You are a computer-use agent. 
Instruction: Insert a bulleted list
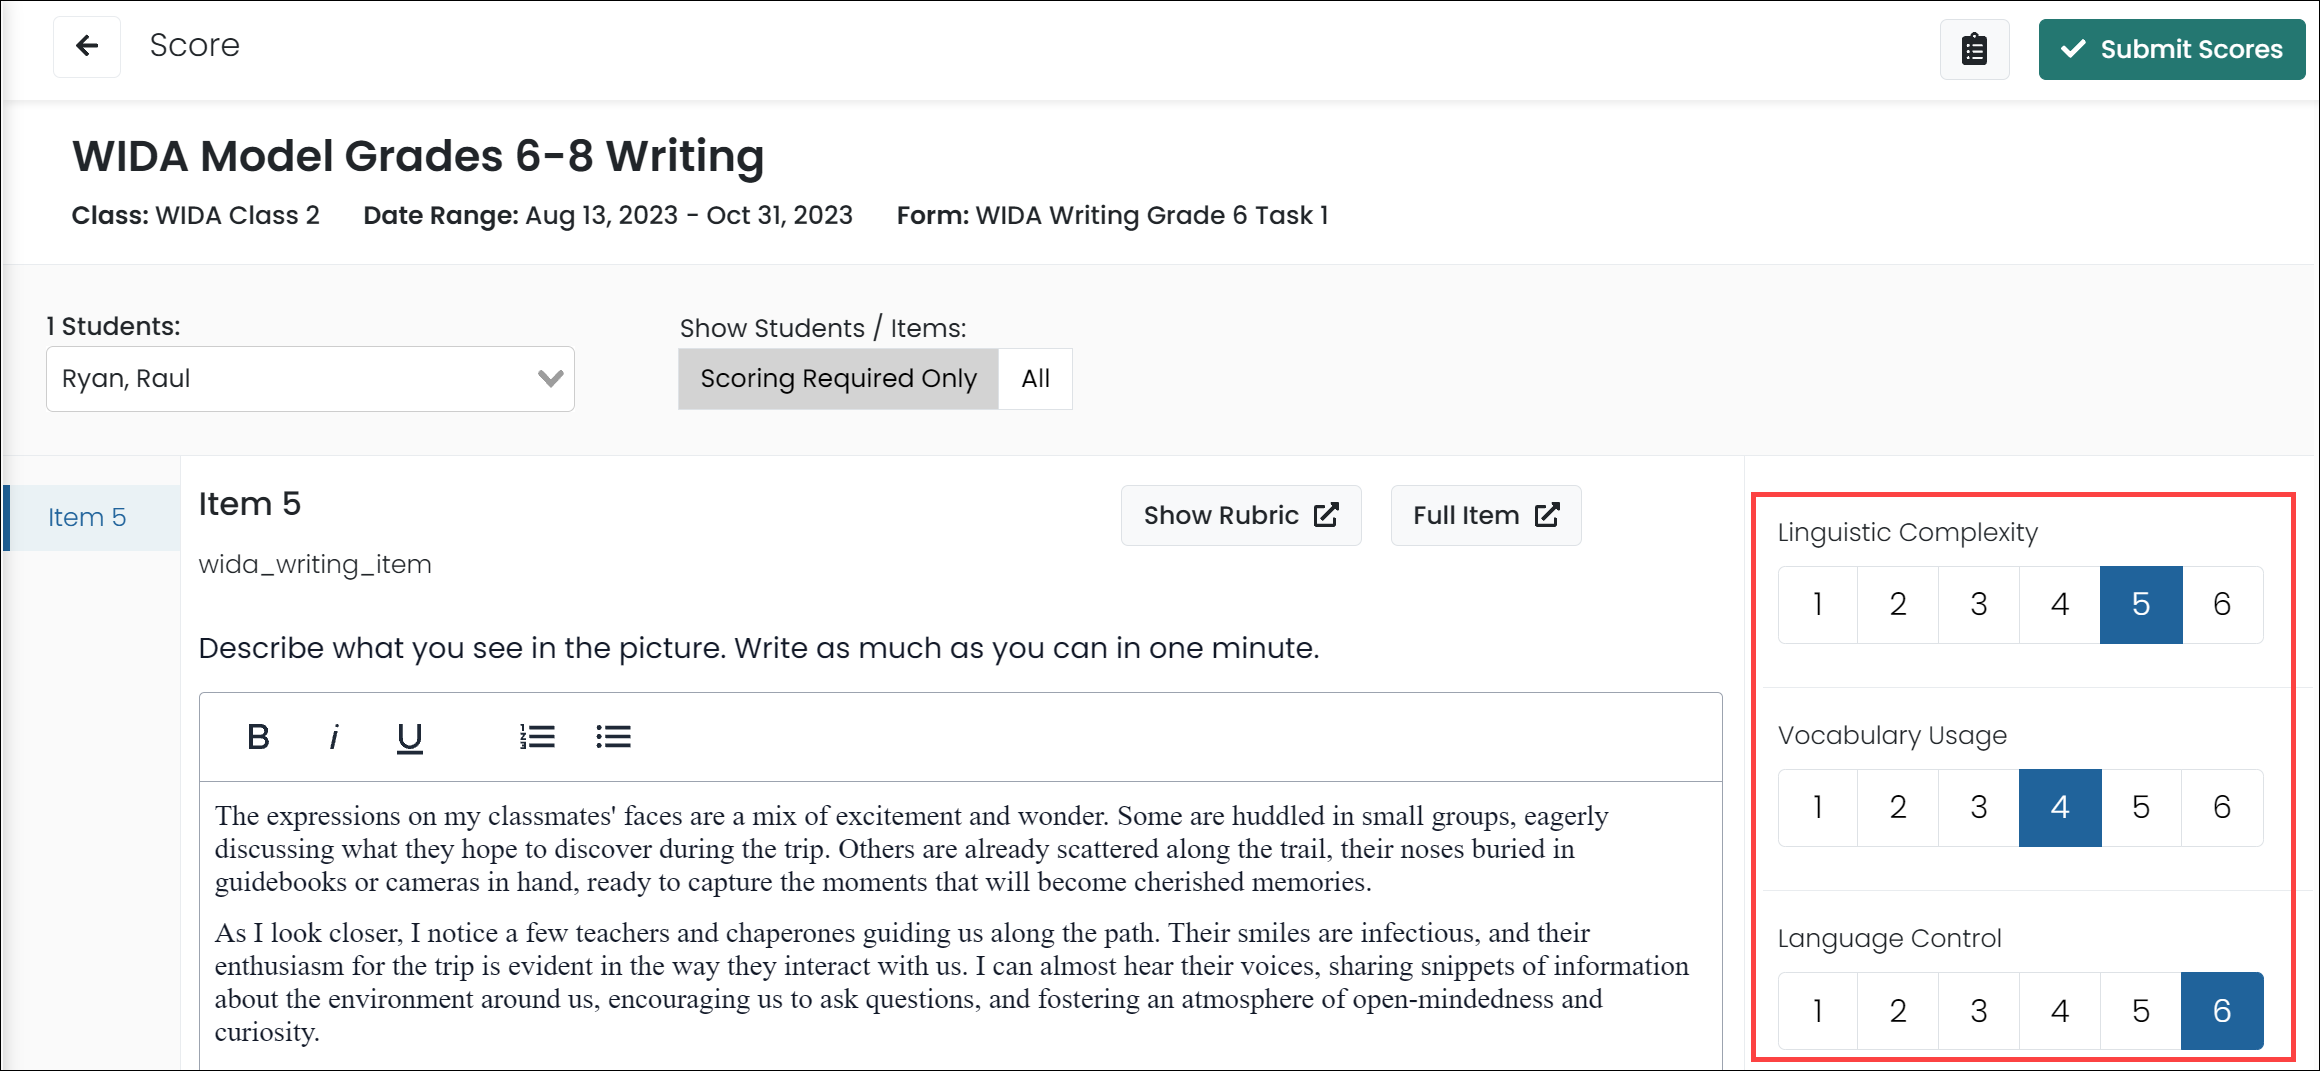(x=613, y=737)
